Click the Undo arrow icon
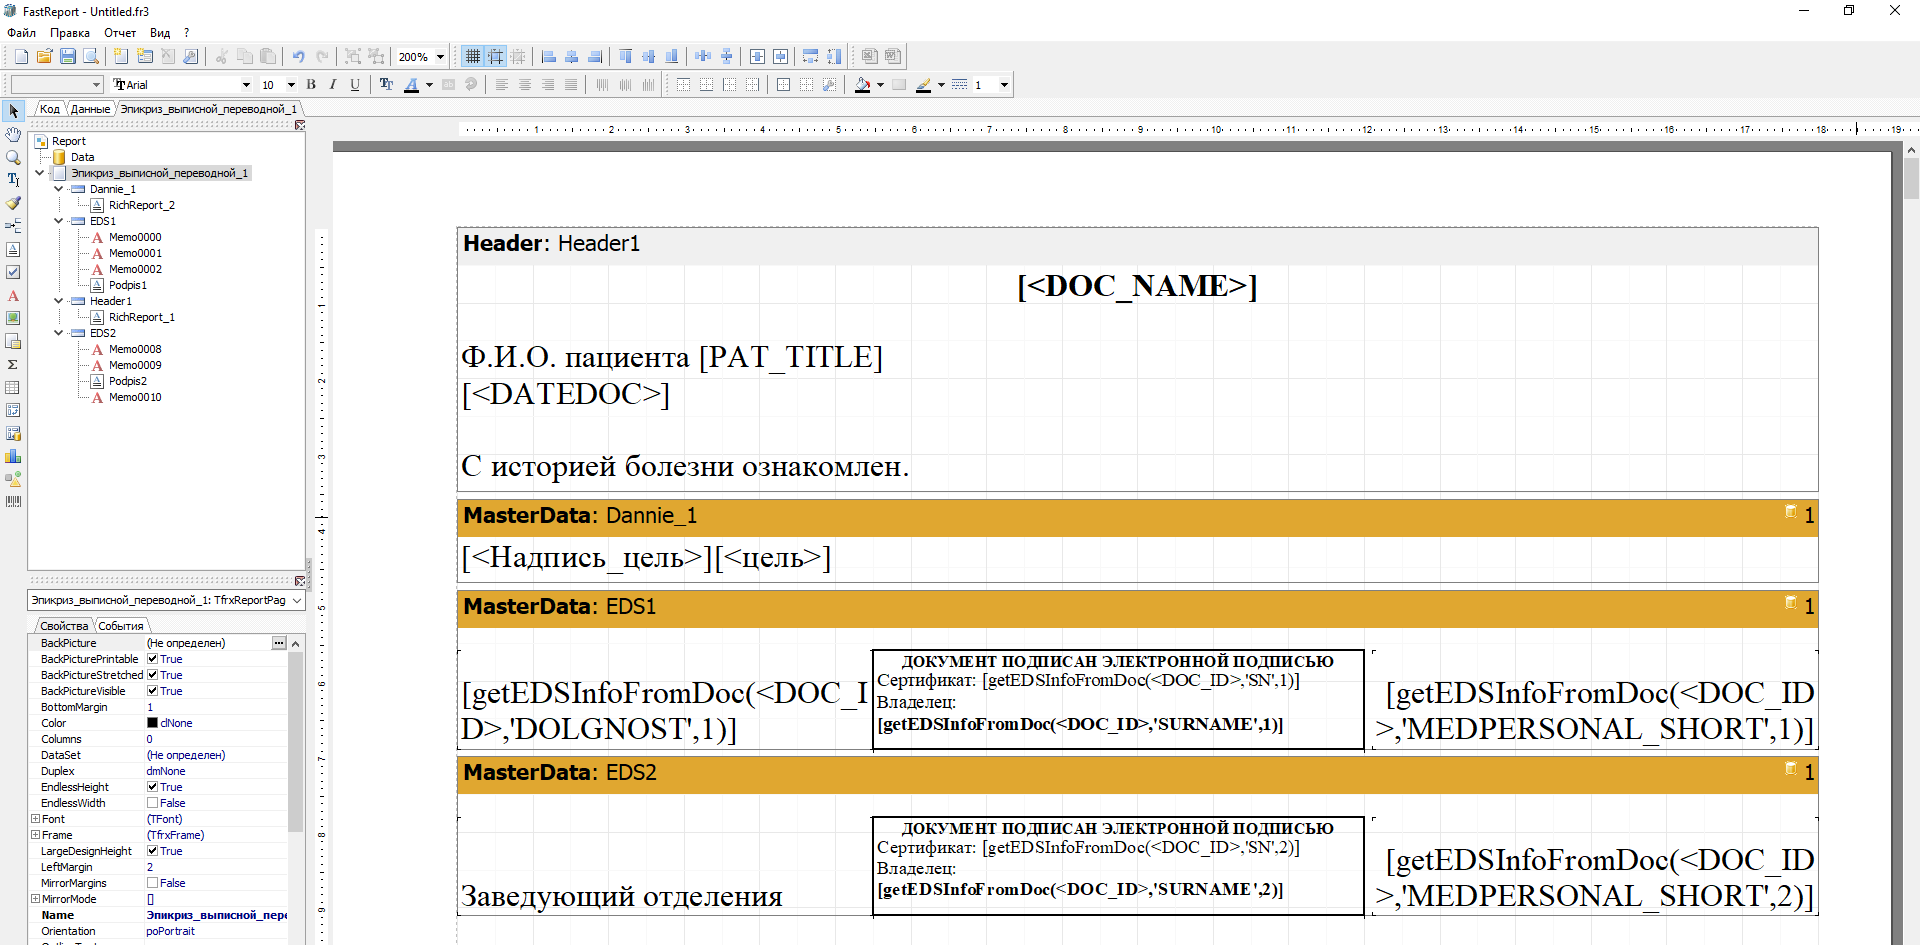 click(298, 57)
